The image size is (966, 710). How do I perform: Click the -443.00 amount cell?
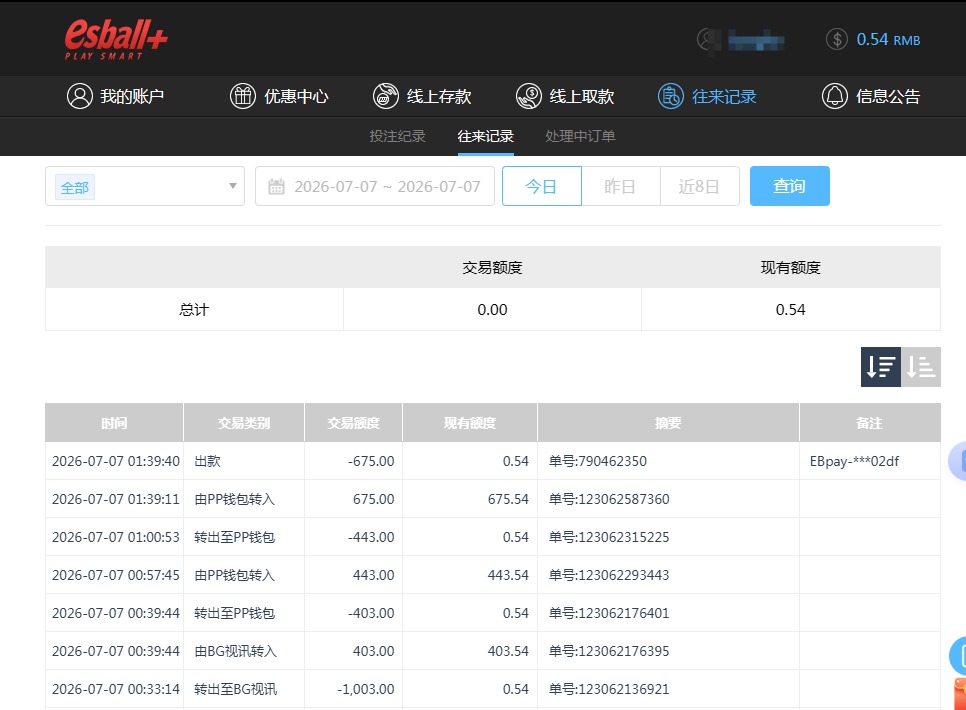point(371,537)
